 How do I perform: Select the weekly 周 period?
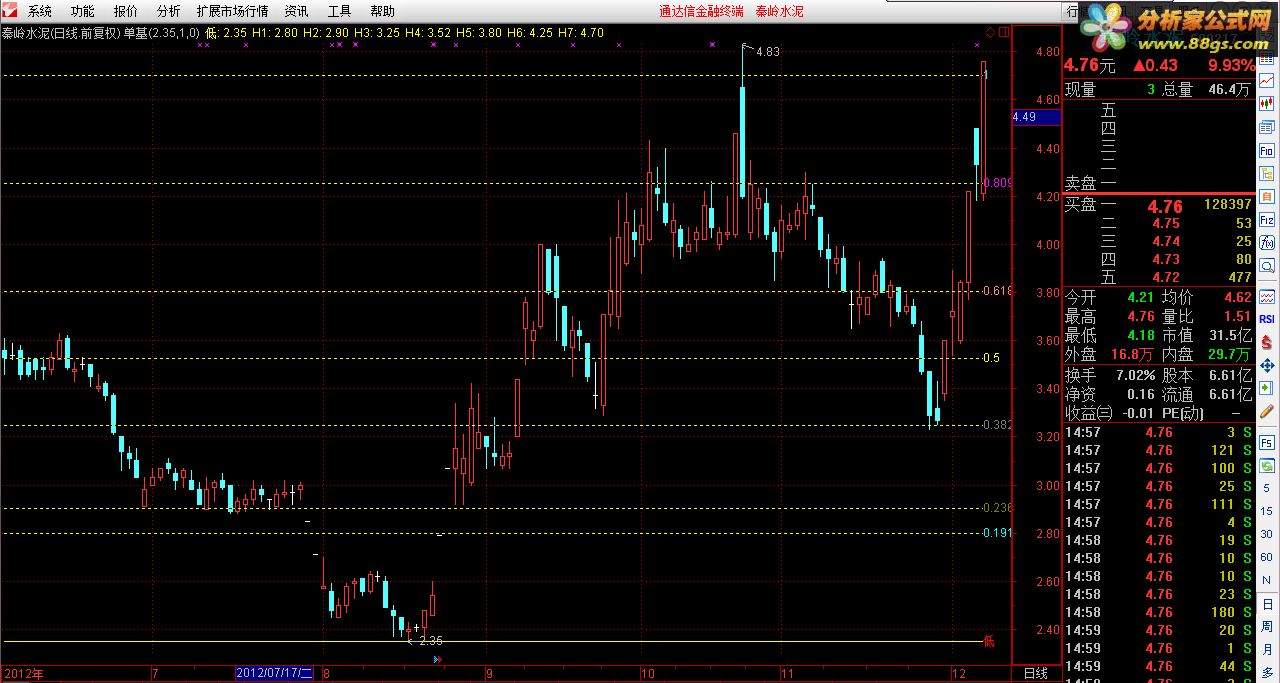(x=1267, y=625)
